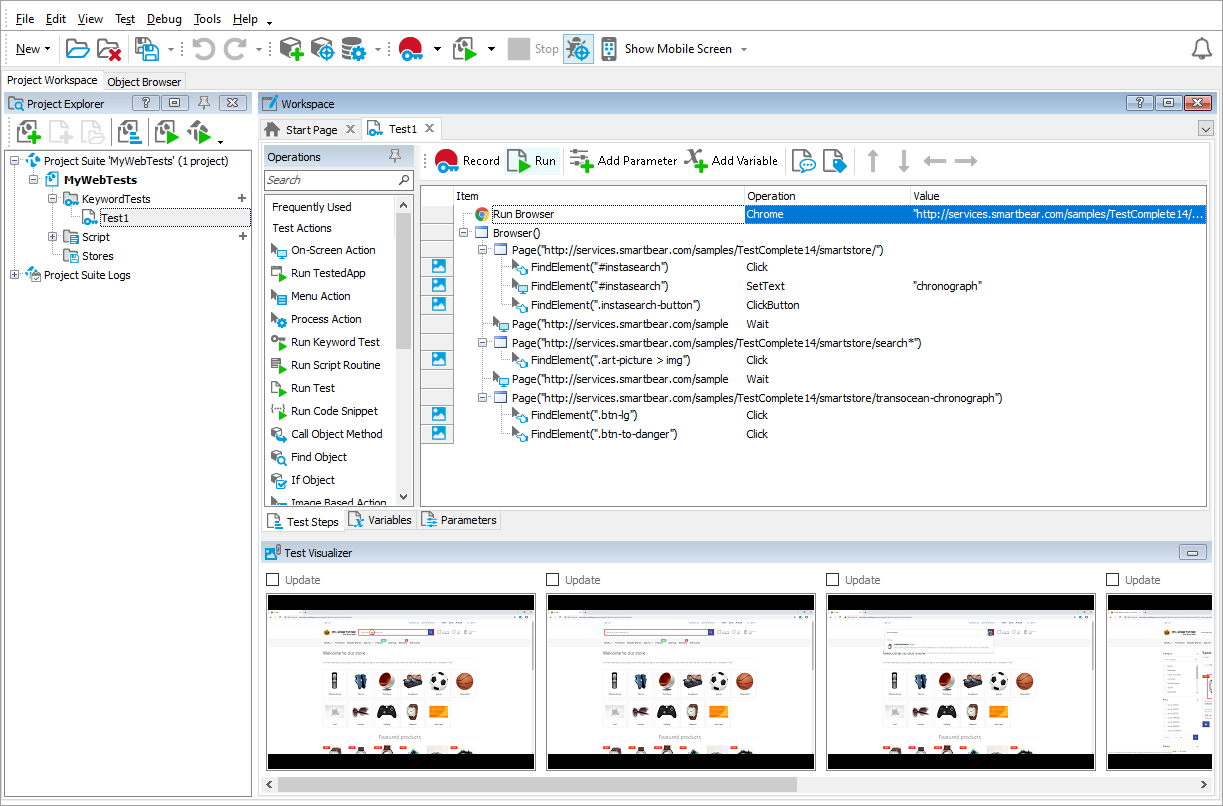1223x806 pixels.
Task: Click Run to execute Test1
Action: (533, 160)
